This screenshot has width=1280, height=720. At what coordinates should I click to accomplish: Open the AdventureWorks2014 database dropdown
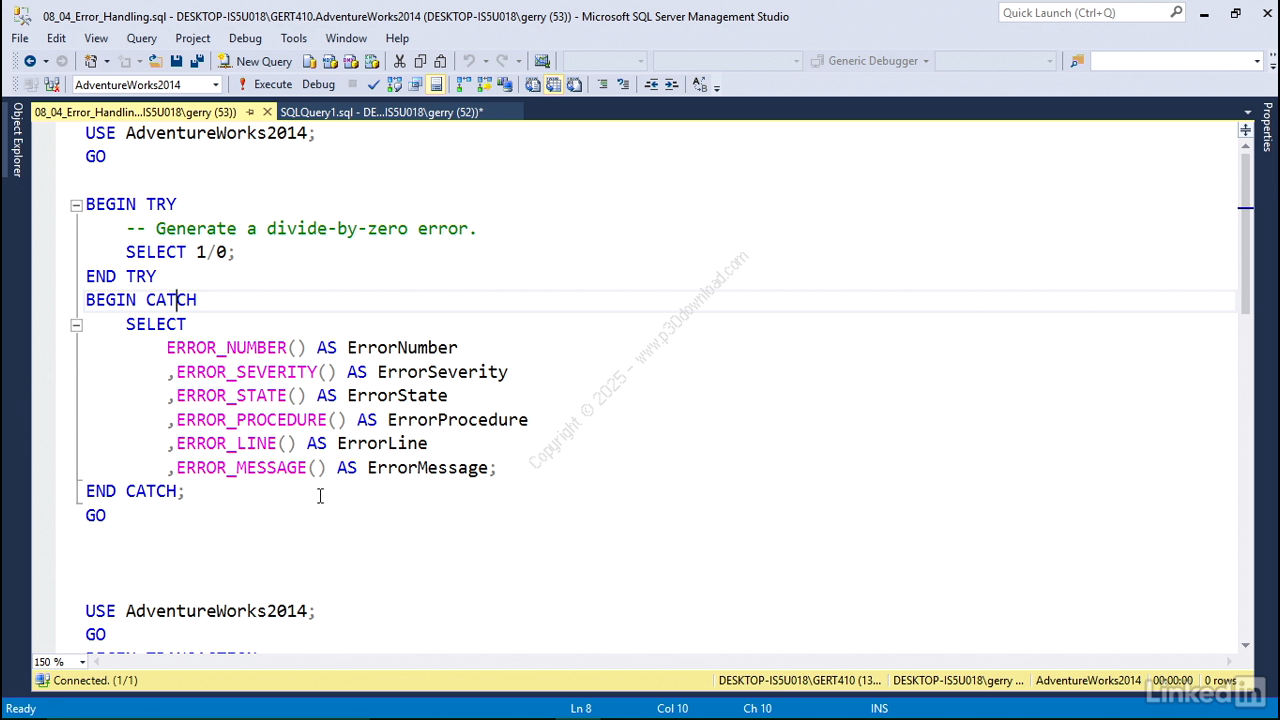[215, 85]
